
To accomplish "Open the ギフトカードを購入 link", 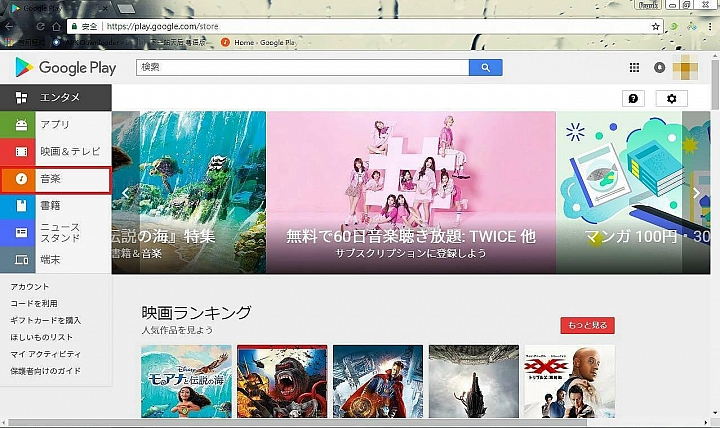I will [x=45, y=321].
